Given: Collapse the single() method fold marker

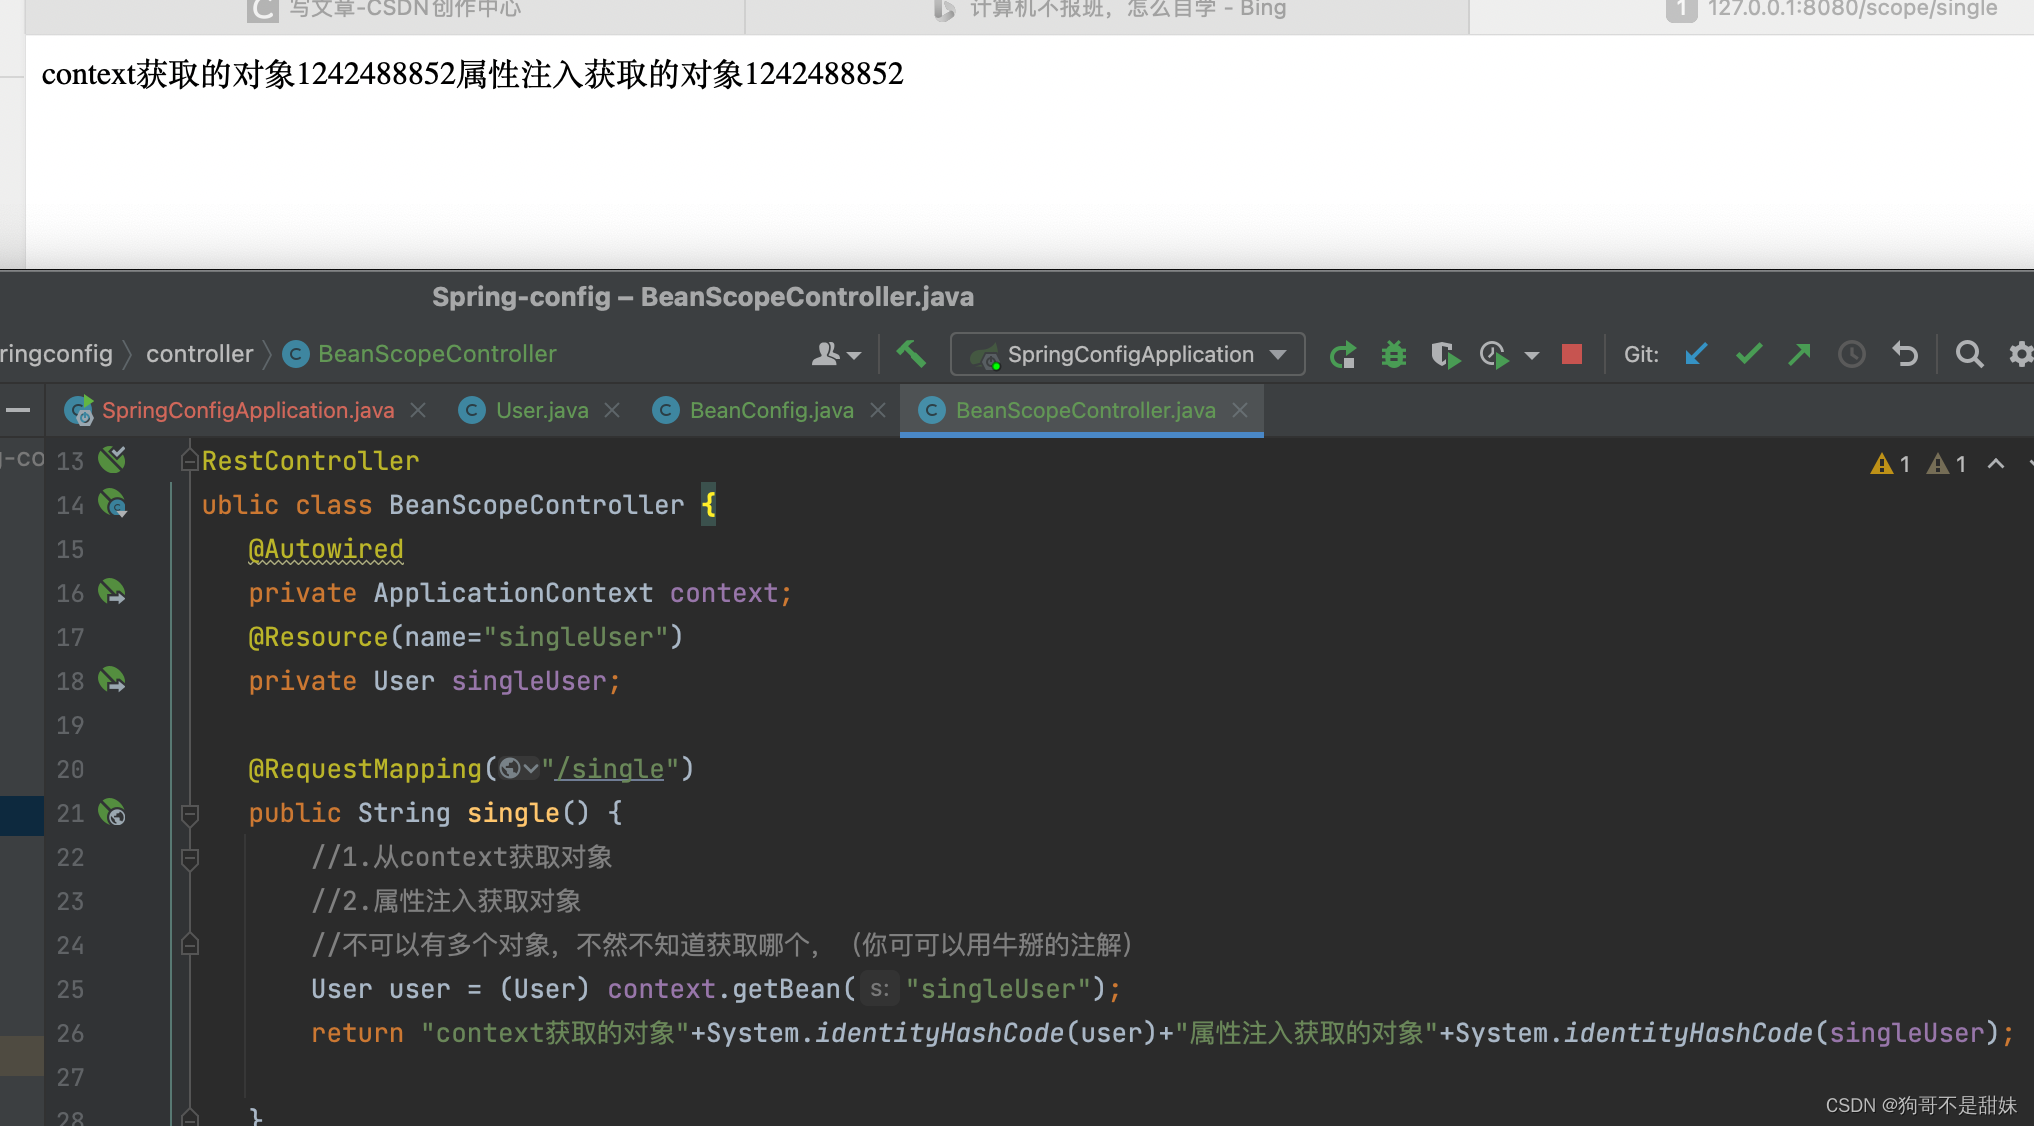Looking at the screenshot, I should click(x=190, y=814).
